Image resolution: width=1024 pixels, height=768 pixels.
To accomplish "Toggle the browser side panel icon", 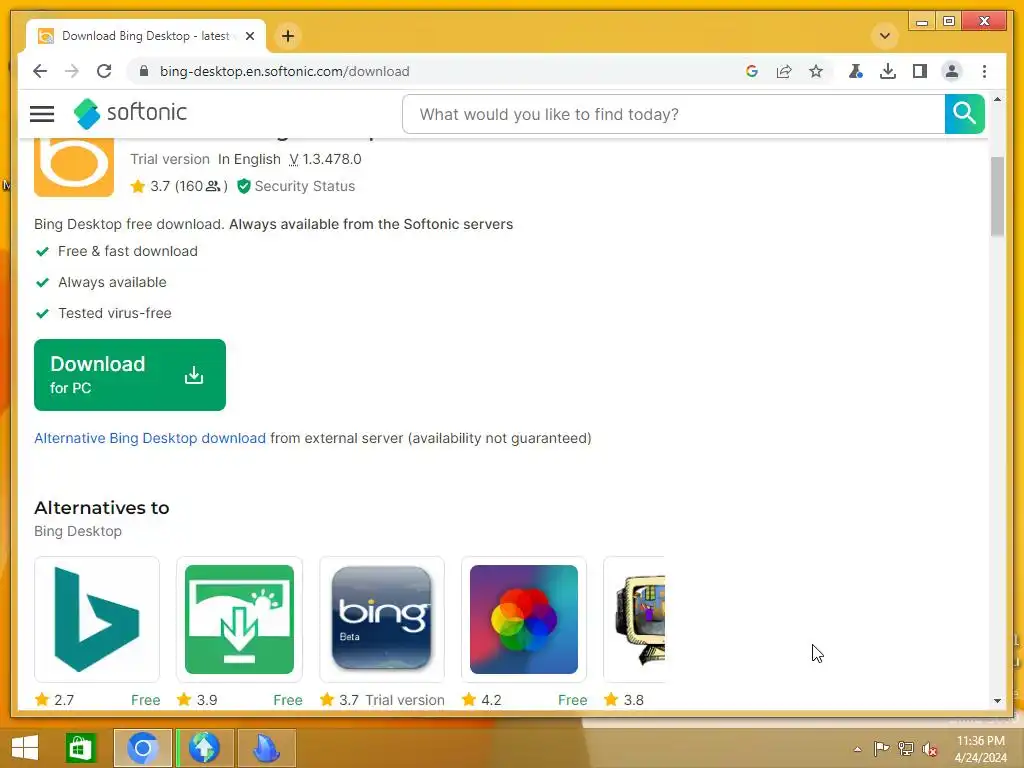I will [920, 71].
